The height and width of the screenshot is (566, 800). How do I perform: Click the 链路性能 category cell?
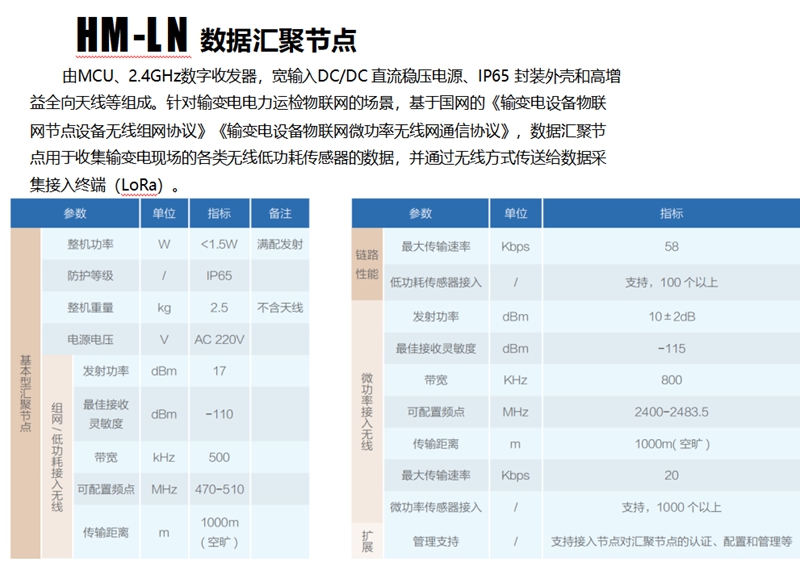(x=367, y=264)
